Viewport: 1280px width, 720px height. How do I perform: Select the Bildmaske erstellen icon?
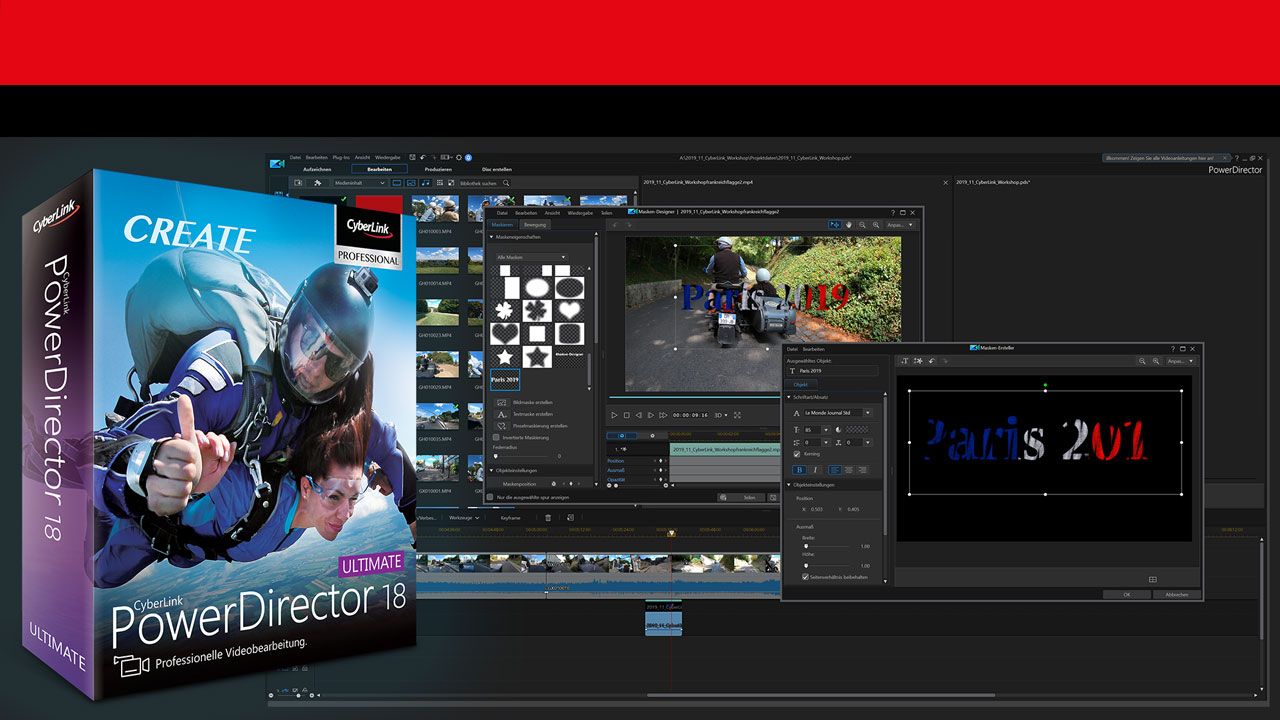click(503, 403)
